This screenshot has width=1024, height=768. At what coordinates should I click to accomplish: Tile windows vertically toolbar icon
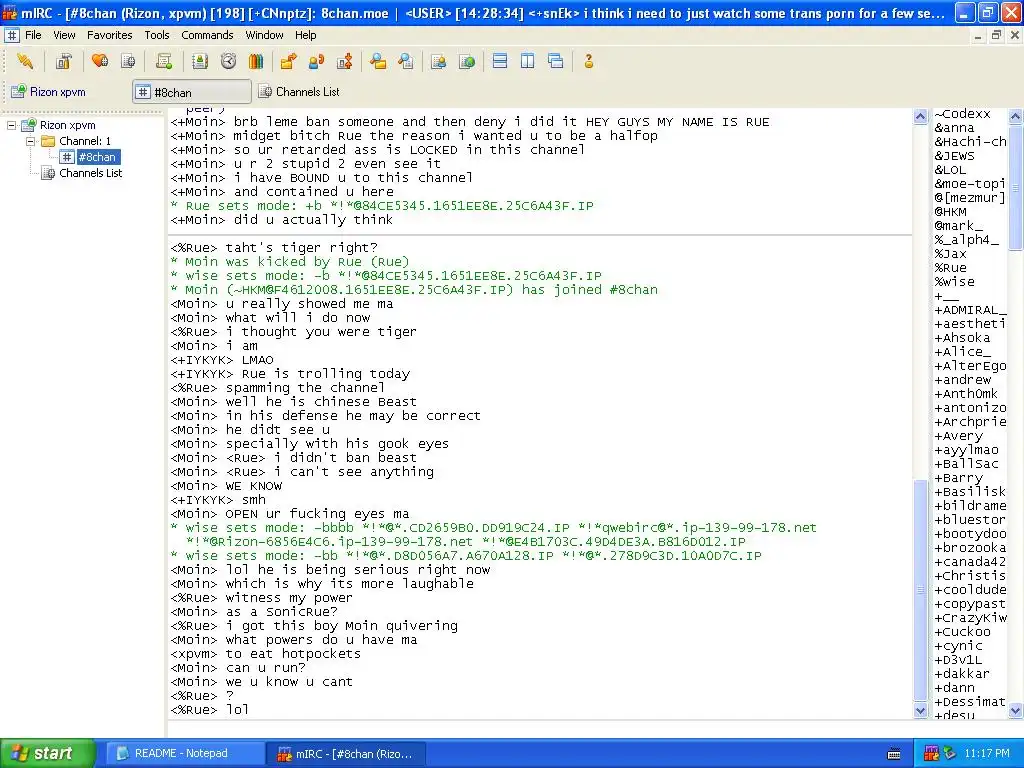tap(528, 61)
